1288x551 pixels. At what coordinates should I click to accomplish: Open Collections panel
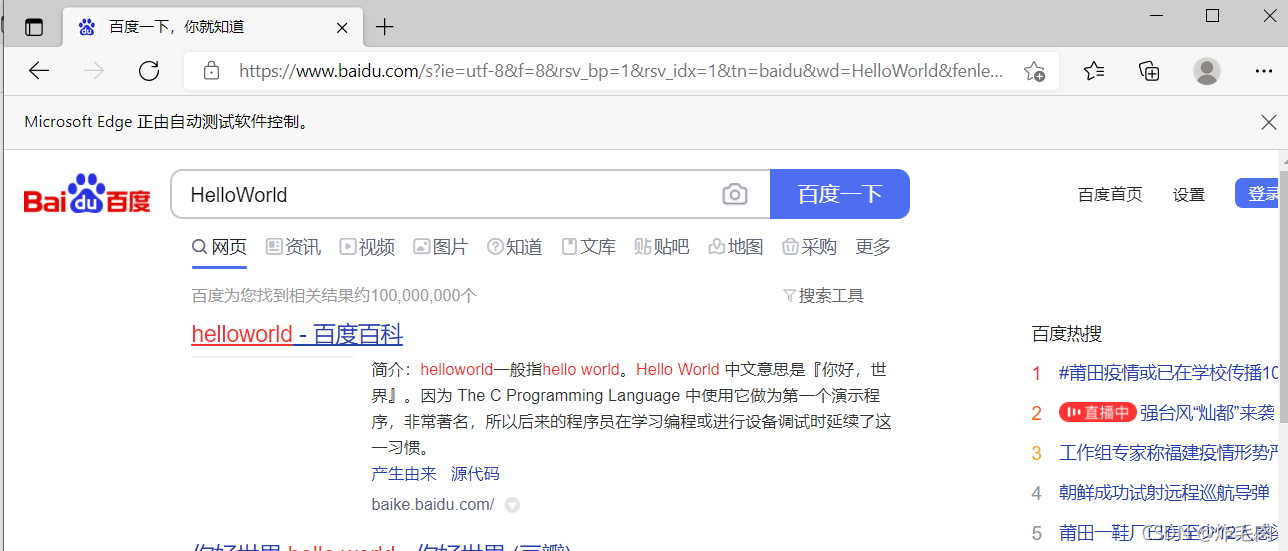point(1150,71)
